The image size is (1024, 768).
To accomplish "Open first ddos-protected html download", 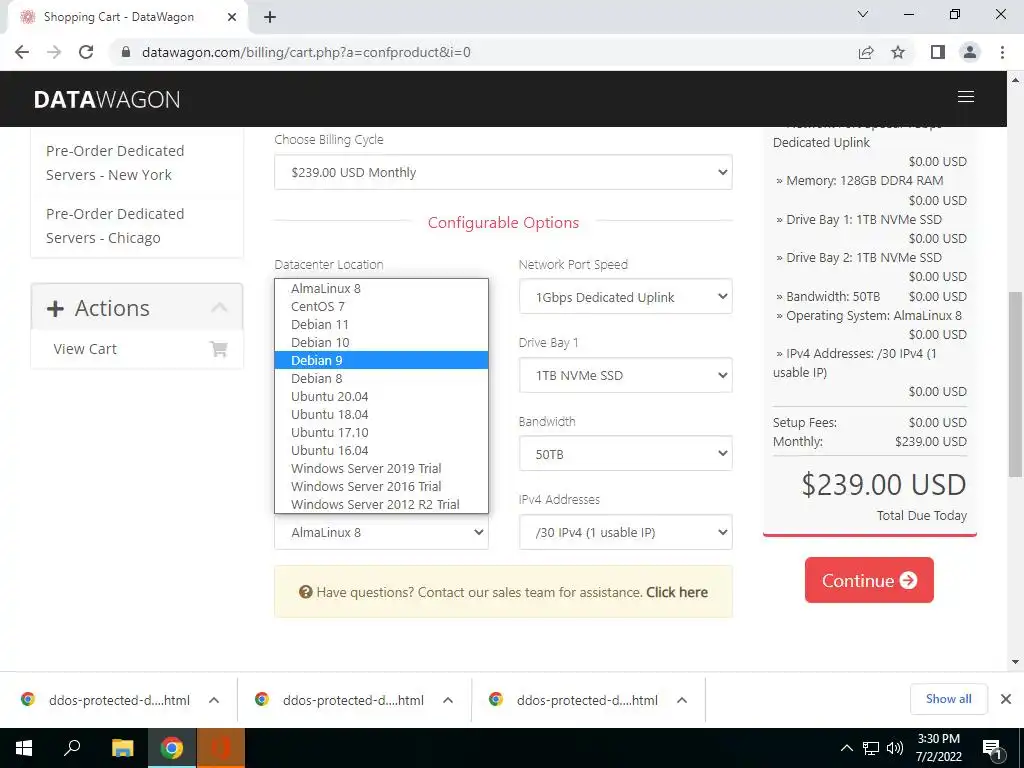I will tap(119, 700).
